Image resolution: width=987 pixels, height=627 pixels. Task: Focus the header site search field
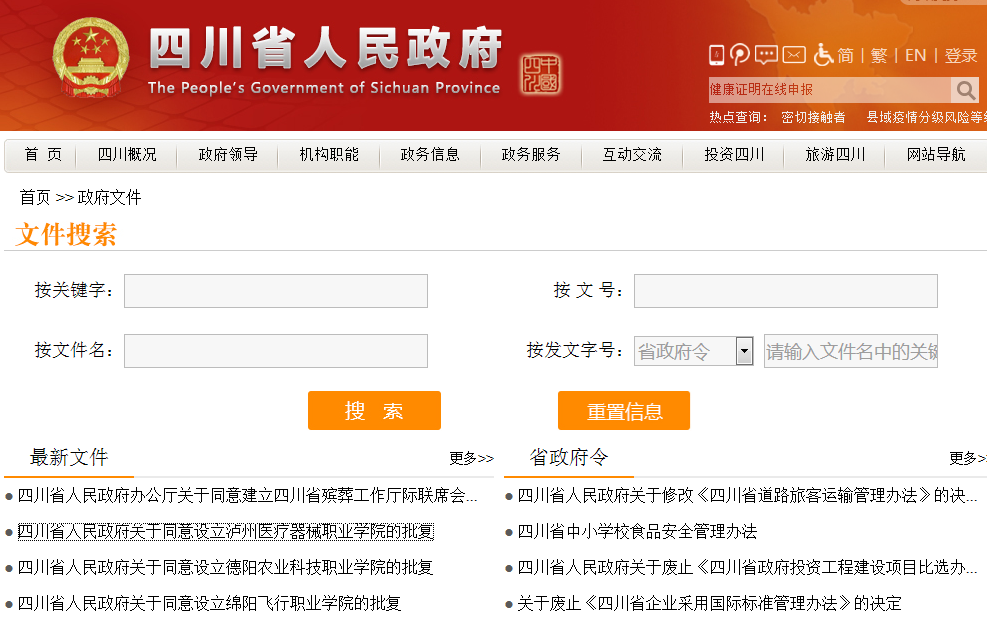pos(830,90)
